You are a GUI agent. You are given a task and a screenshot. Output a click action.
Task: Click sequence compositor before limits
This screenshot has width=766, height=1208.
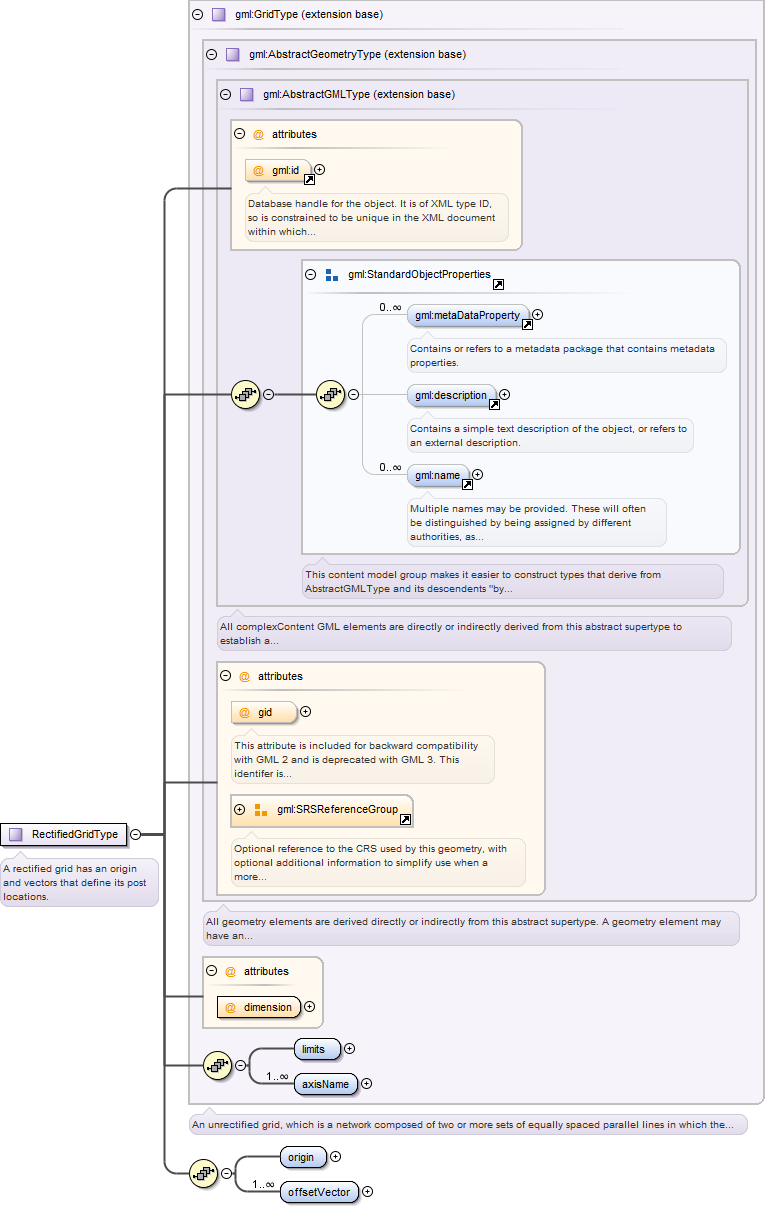pos(217,1066)
